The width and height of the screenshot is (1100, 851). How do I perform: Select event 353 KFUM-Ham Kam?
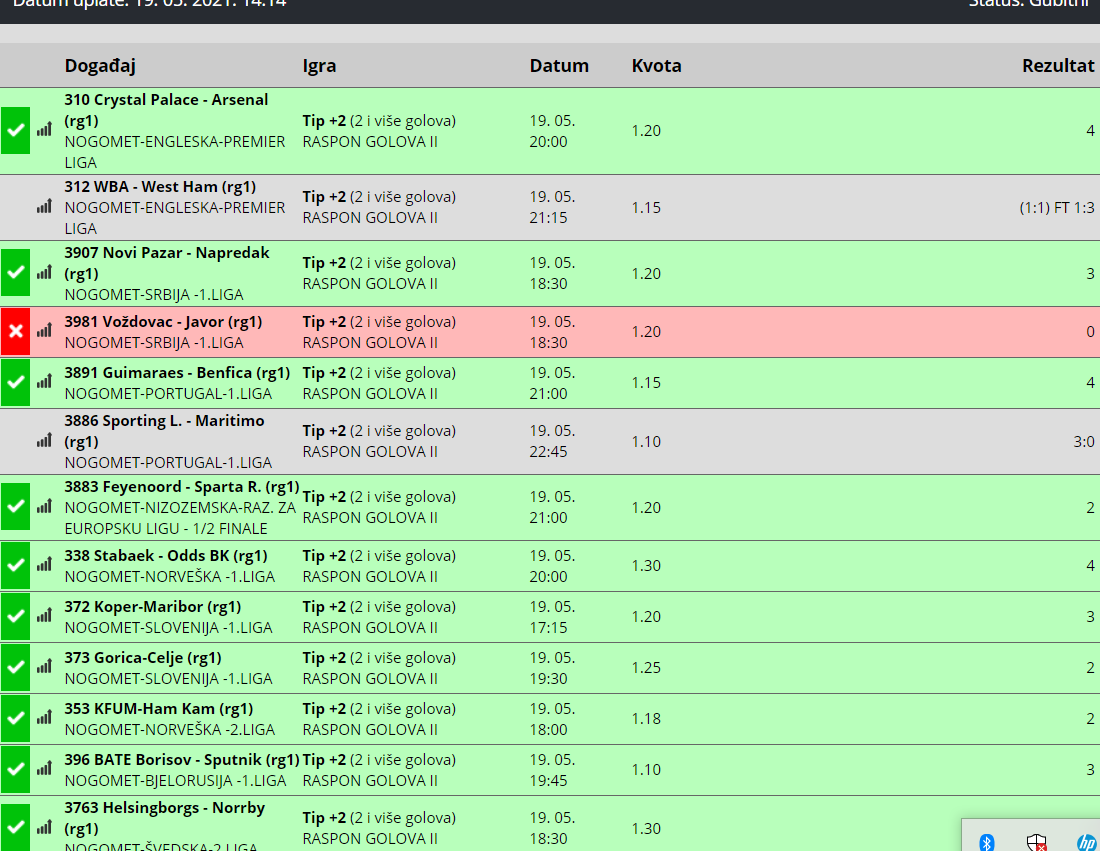click(159, 709)
